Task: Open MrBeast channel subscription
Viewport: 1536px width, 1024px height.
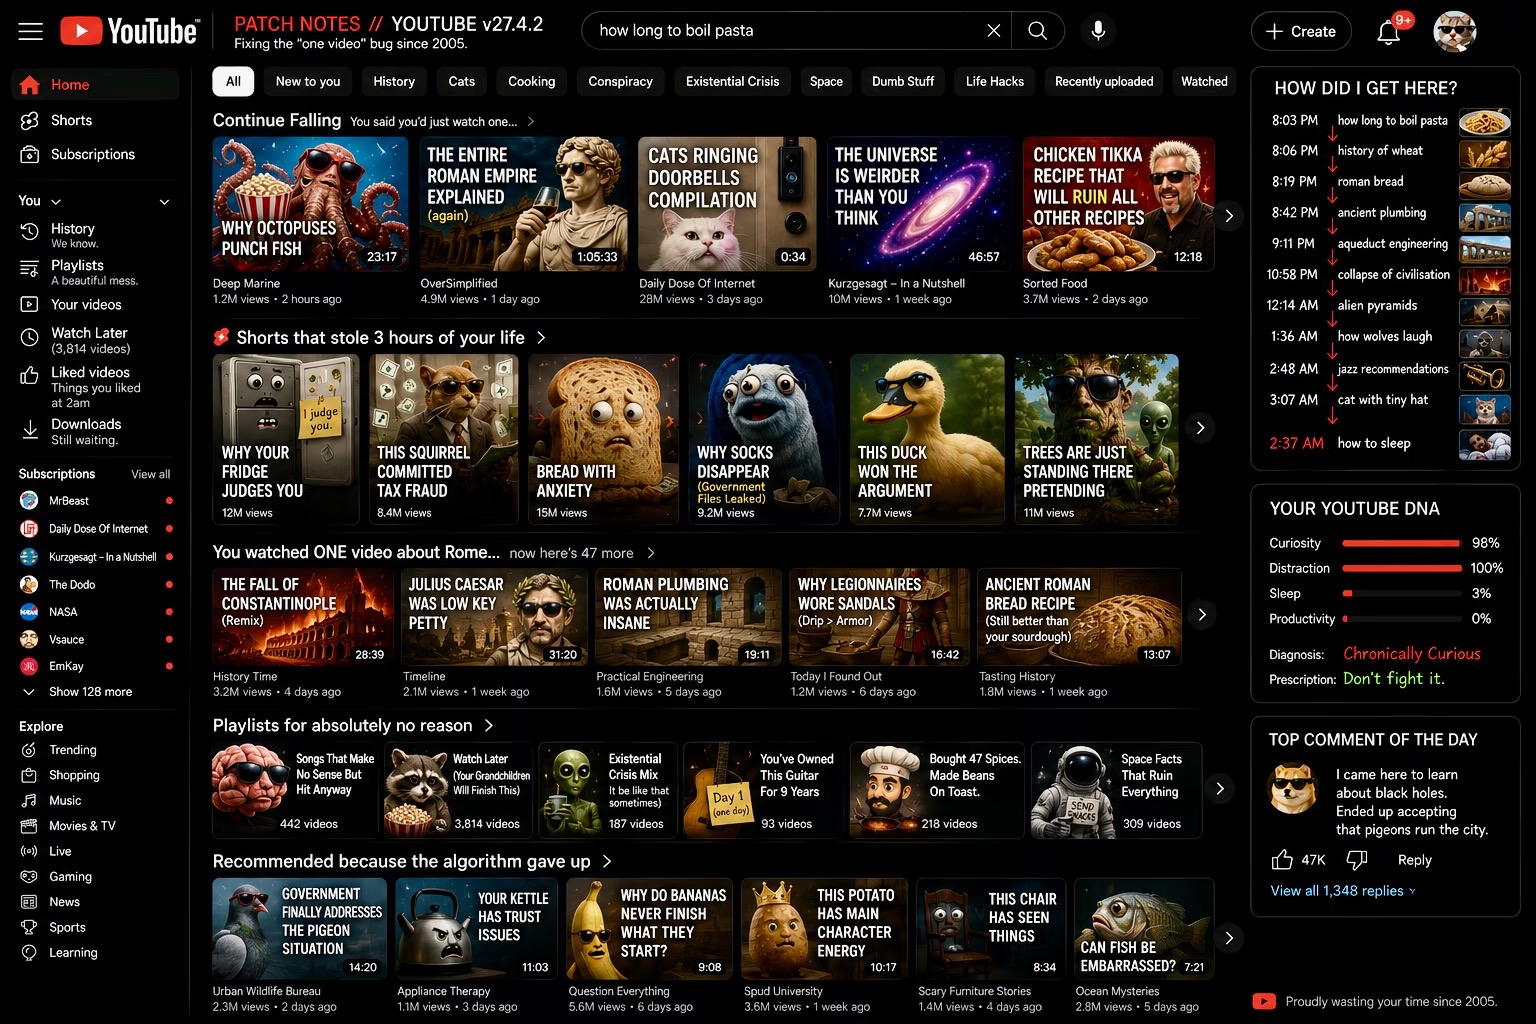Action: [x=95, y=501]
